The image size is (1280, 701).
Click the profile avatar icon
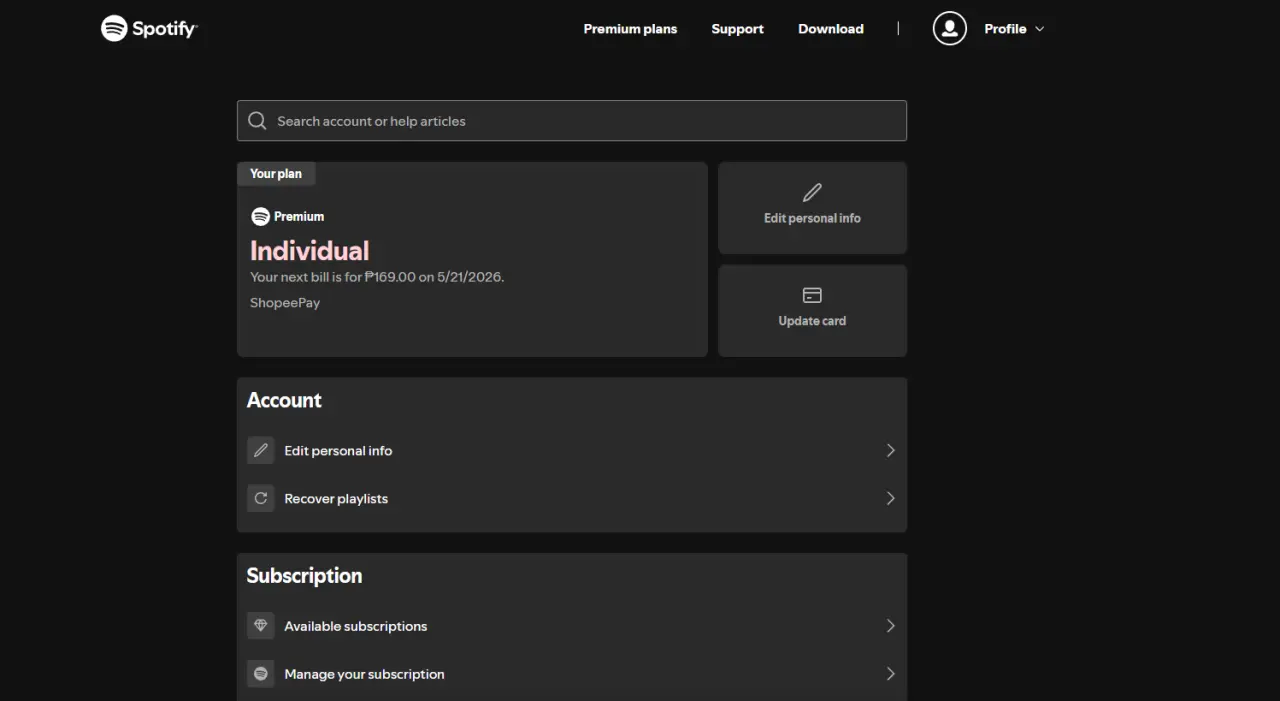(x=950, y=28)
